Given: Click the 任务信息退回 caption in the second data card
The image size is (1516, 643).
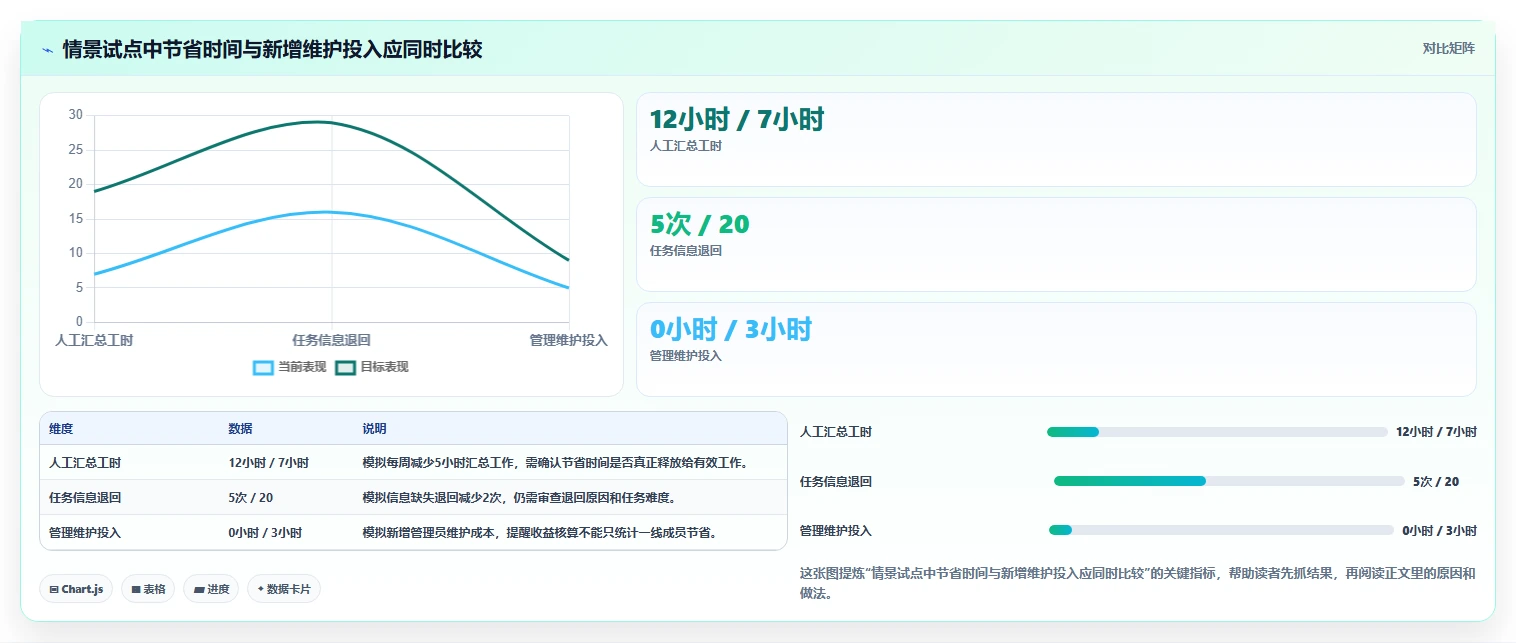Looking at the screenshot, I should click(x=686, y=251).
